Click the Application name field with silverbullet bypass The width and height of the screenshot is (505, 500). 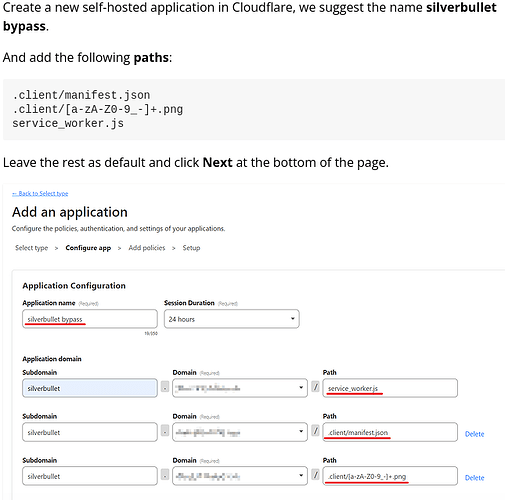(x=90, y=319)
